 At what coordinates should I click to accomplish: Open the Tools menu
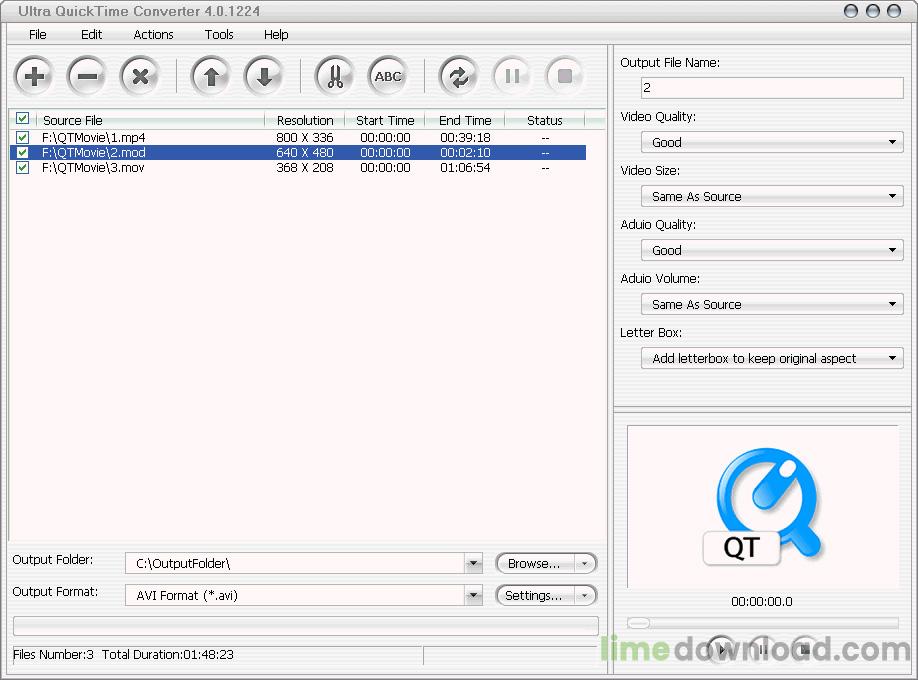coord(219,34)
